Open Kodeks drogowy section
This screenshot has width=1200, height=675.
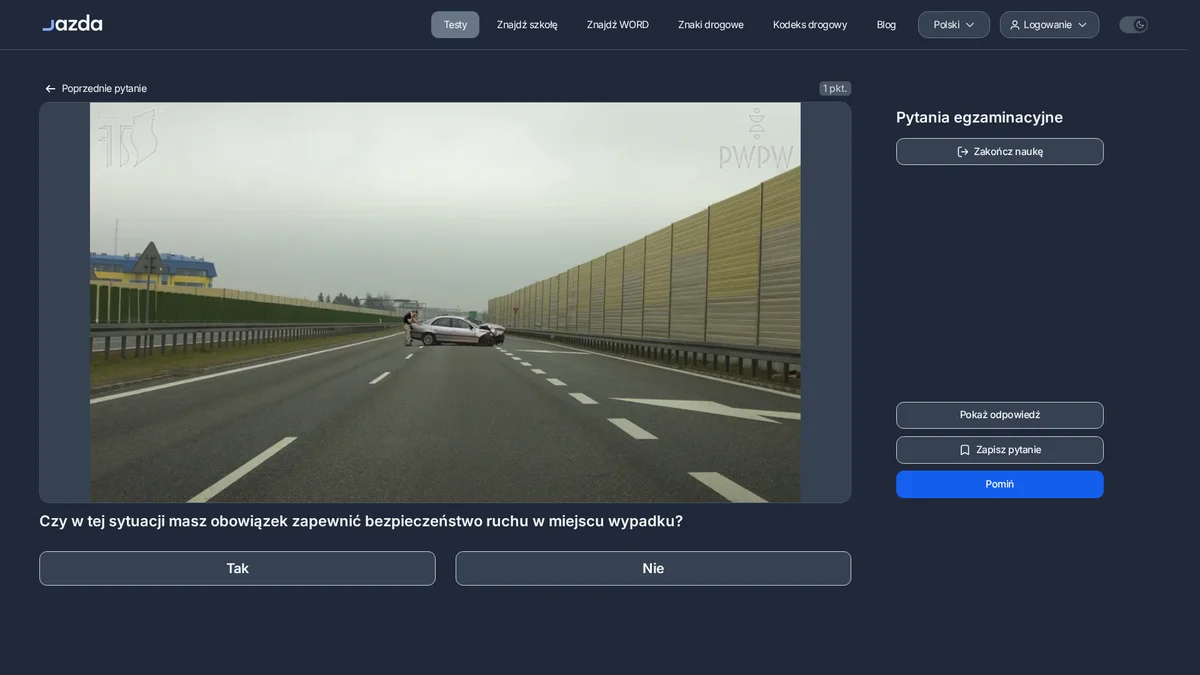pyautogui.click(x=810, y=25)
